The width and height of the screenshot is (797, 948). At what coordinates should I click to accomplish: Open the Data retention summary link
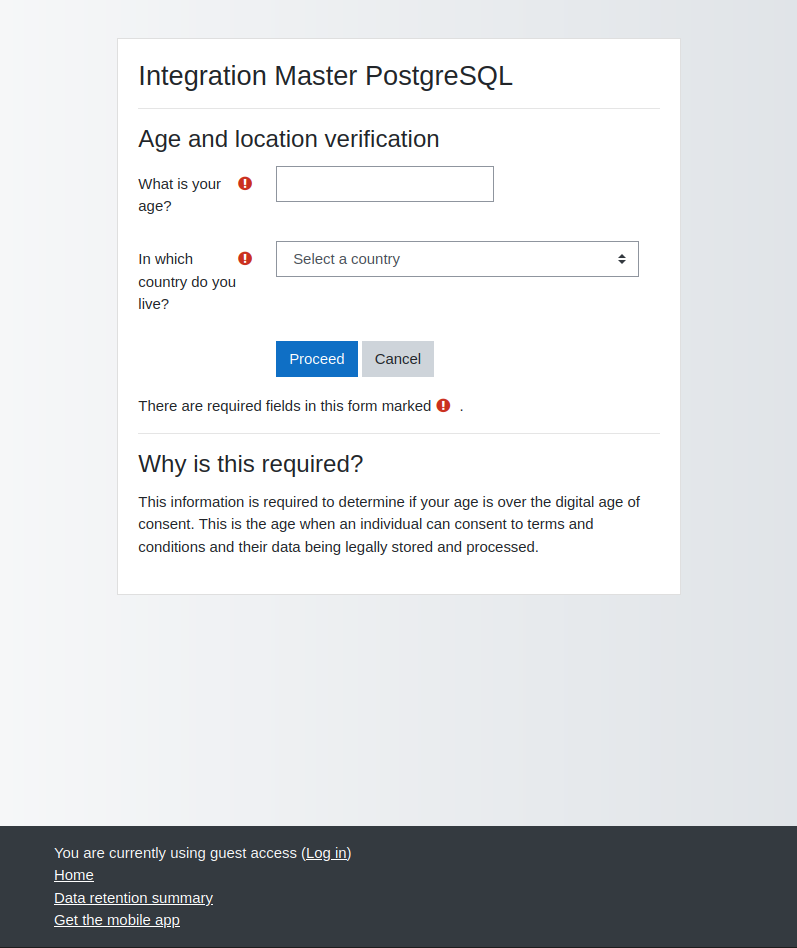point(134,898)
